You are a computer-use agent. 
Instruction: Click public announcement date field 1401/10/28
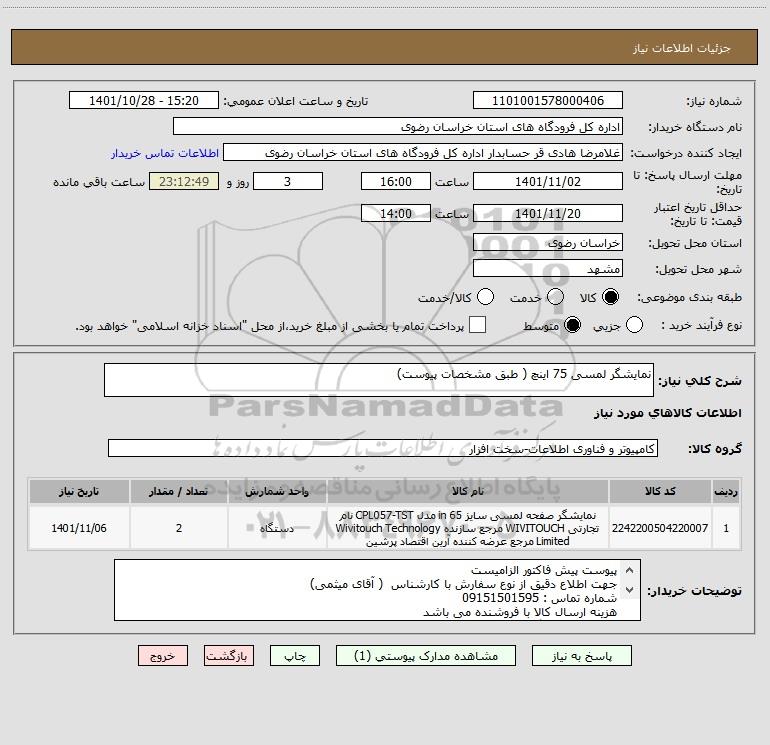click(144, 100)
